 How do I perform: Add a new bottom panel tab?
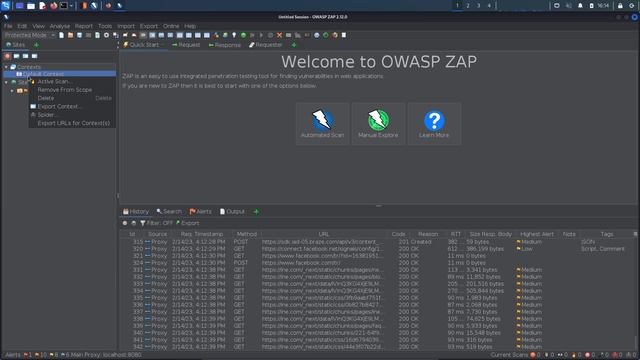[x=256, y=211]
